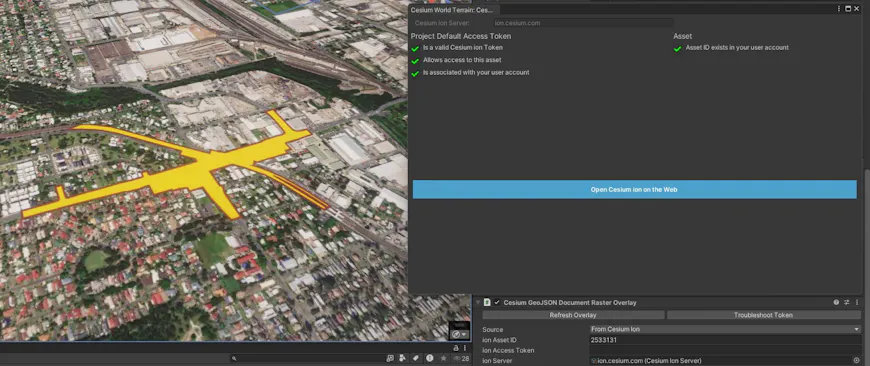Click the Raster Overlay script icon
This screenshot has width=870, height=366.
tap(487, 302)
